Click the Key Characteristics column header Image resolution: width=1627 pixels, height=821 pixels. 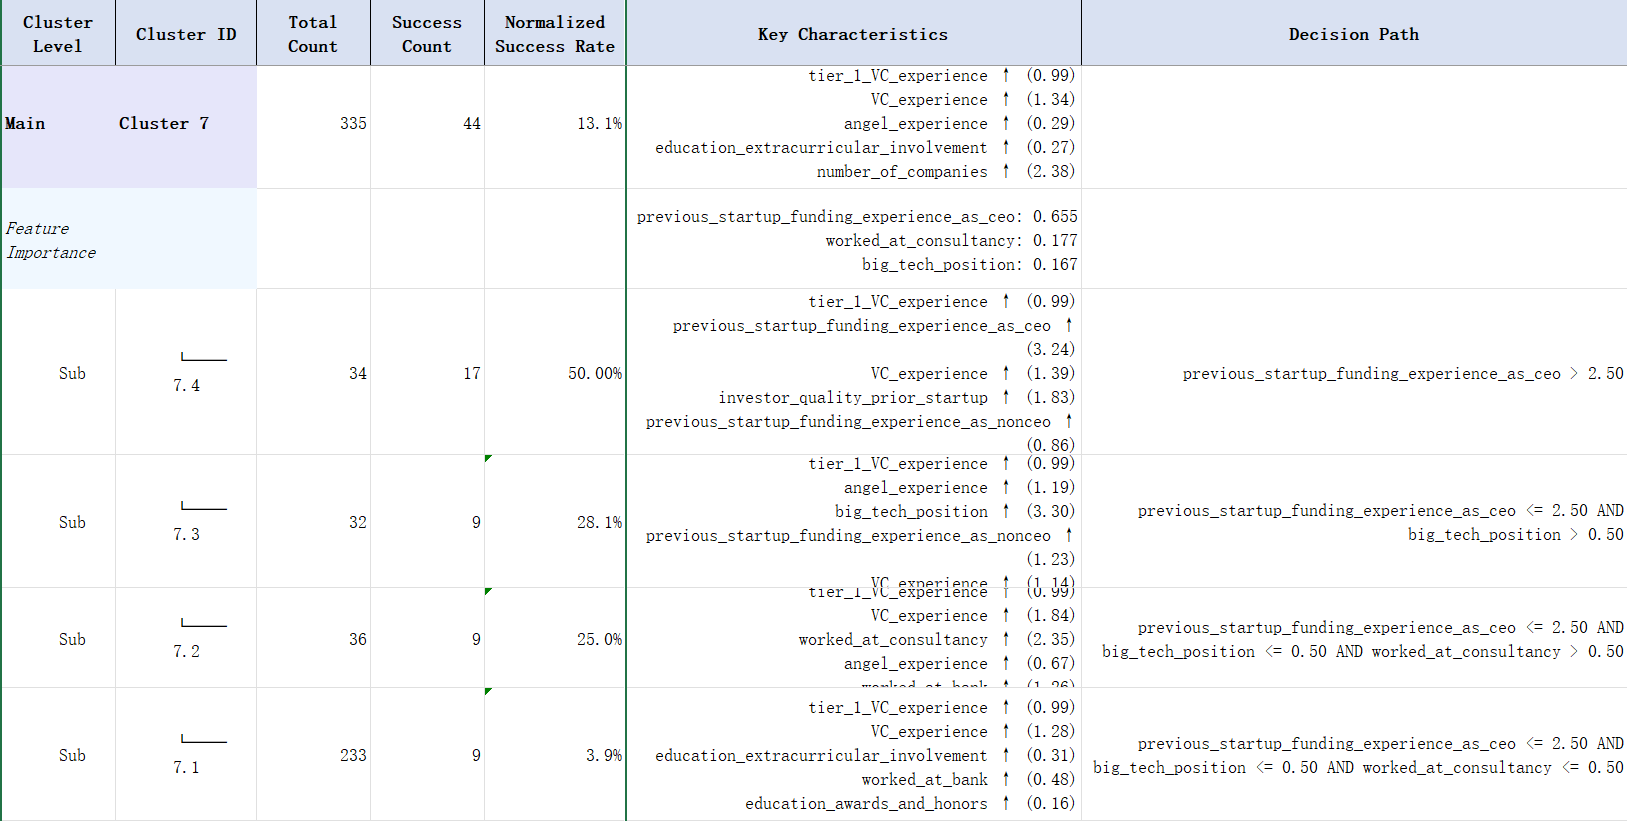click(853, 34)
